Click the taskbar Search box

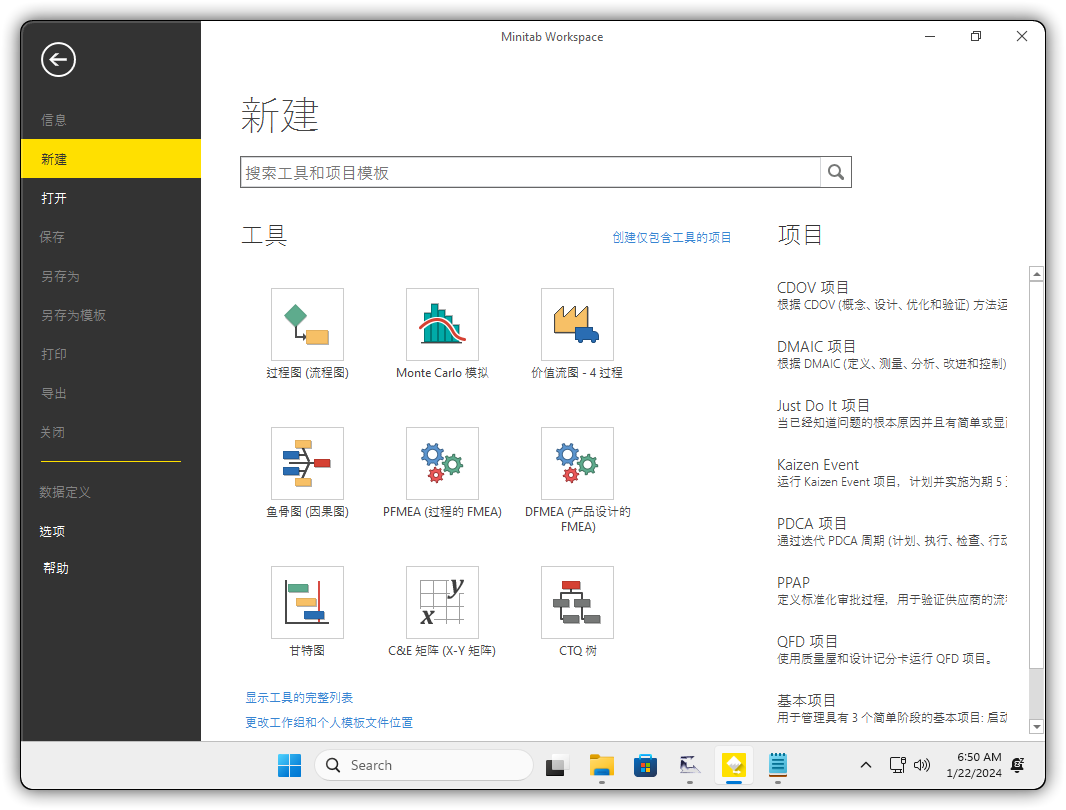[424, 765]
